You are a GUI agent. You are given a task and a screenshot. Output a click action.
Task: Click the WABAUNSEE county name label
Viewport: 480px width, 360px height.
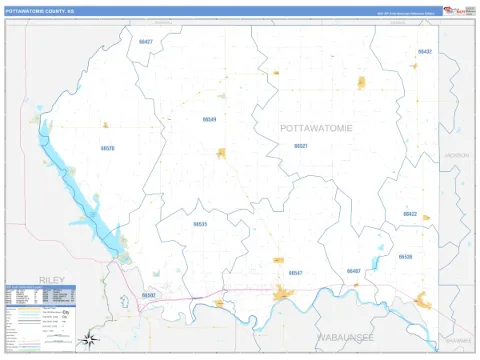click(x=345, y=337)
